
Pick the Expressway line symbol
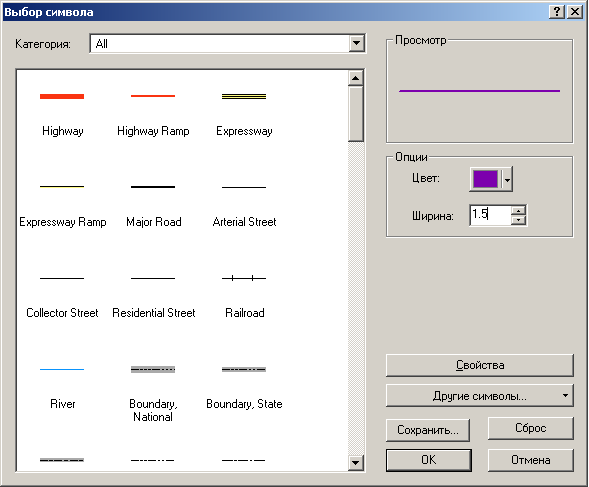(244, 113)
